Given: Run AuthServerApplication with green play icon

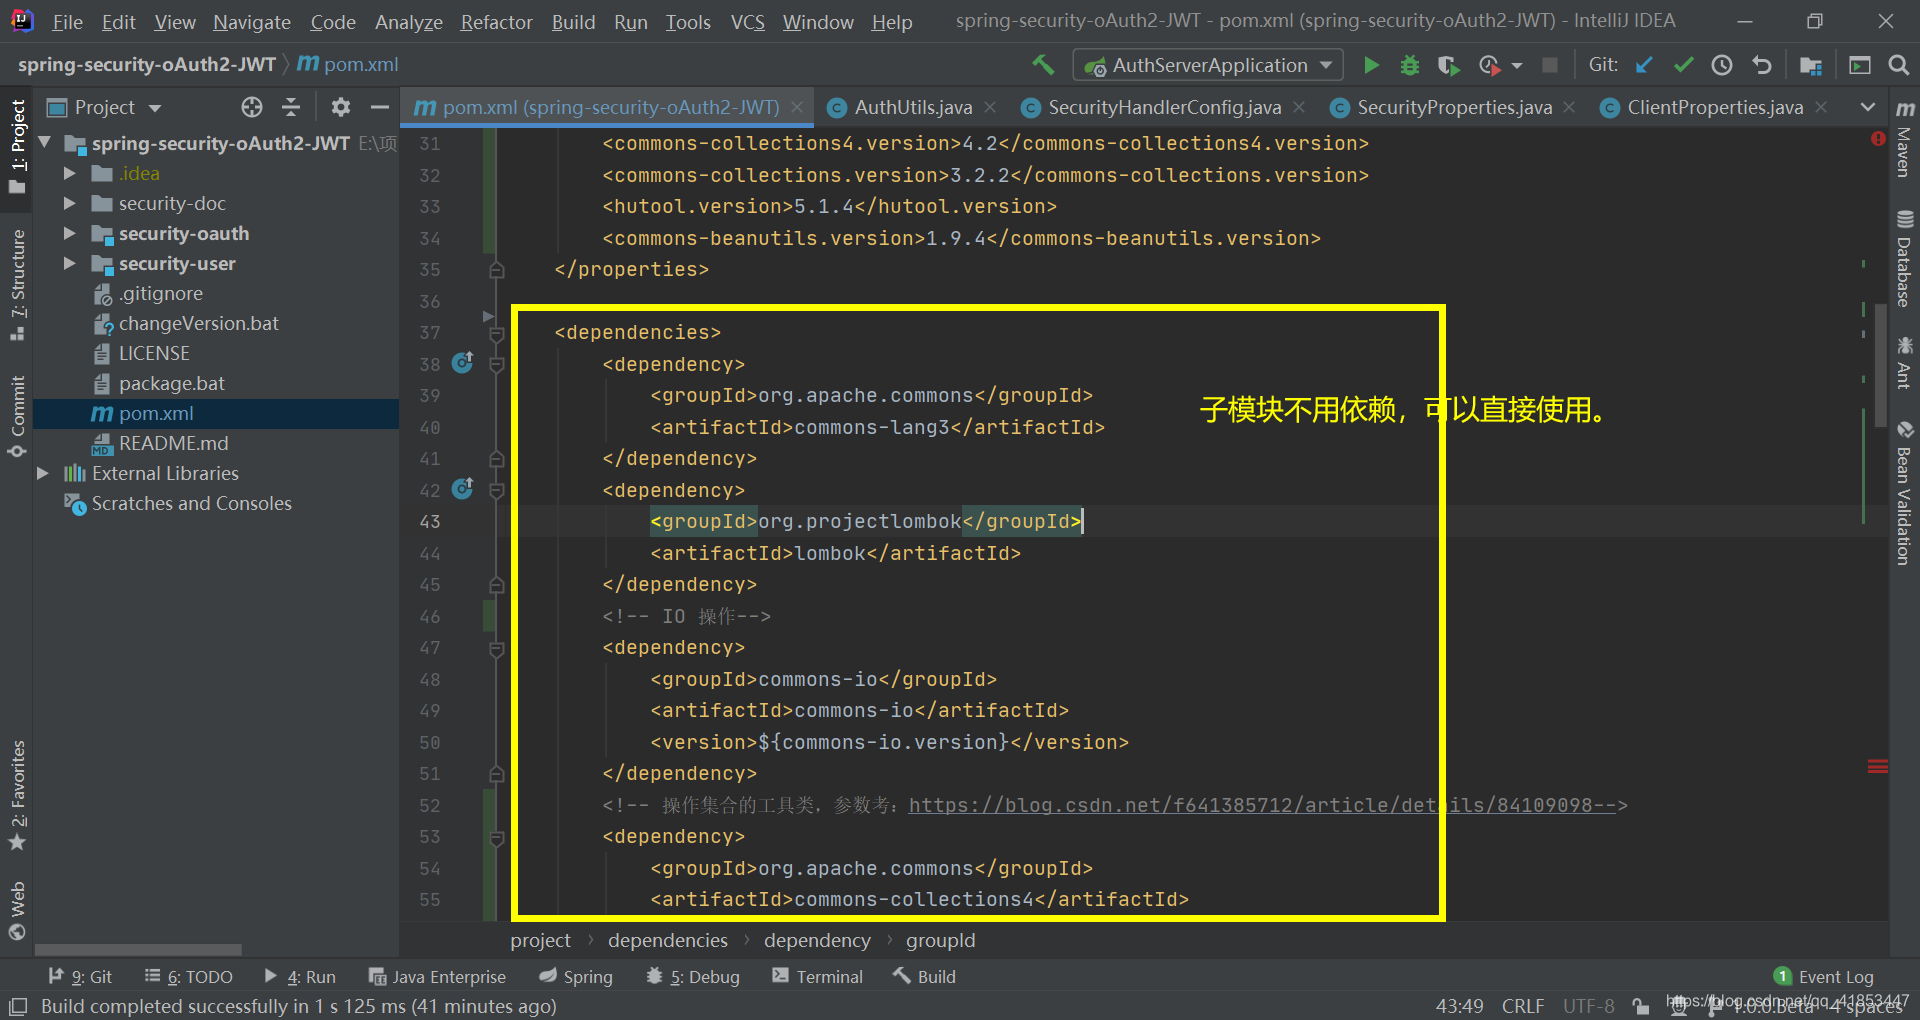Looking at the screenshot, I should pyautogui.click(x=1371, y=65).
